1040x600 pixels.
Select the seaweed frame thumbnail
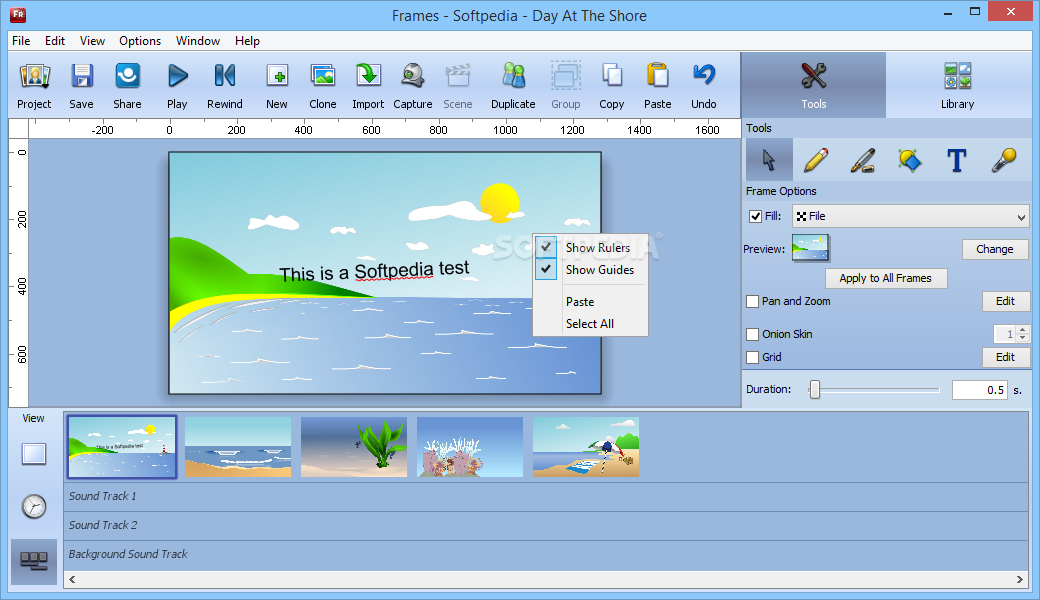354,447
